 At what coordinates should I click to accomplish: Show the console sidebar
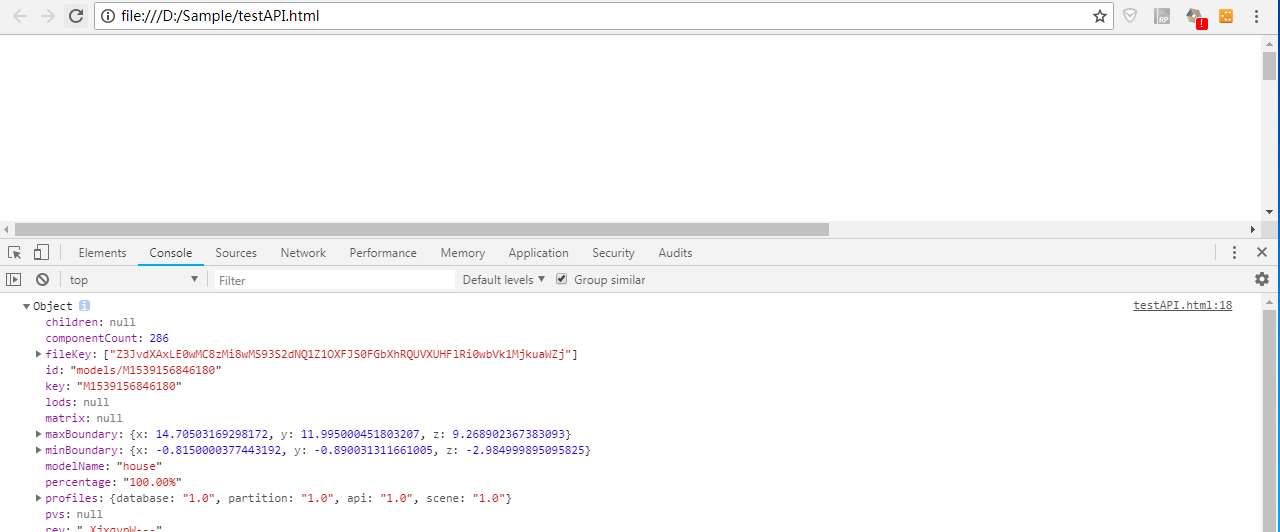[14, 280]
